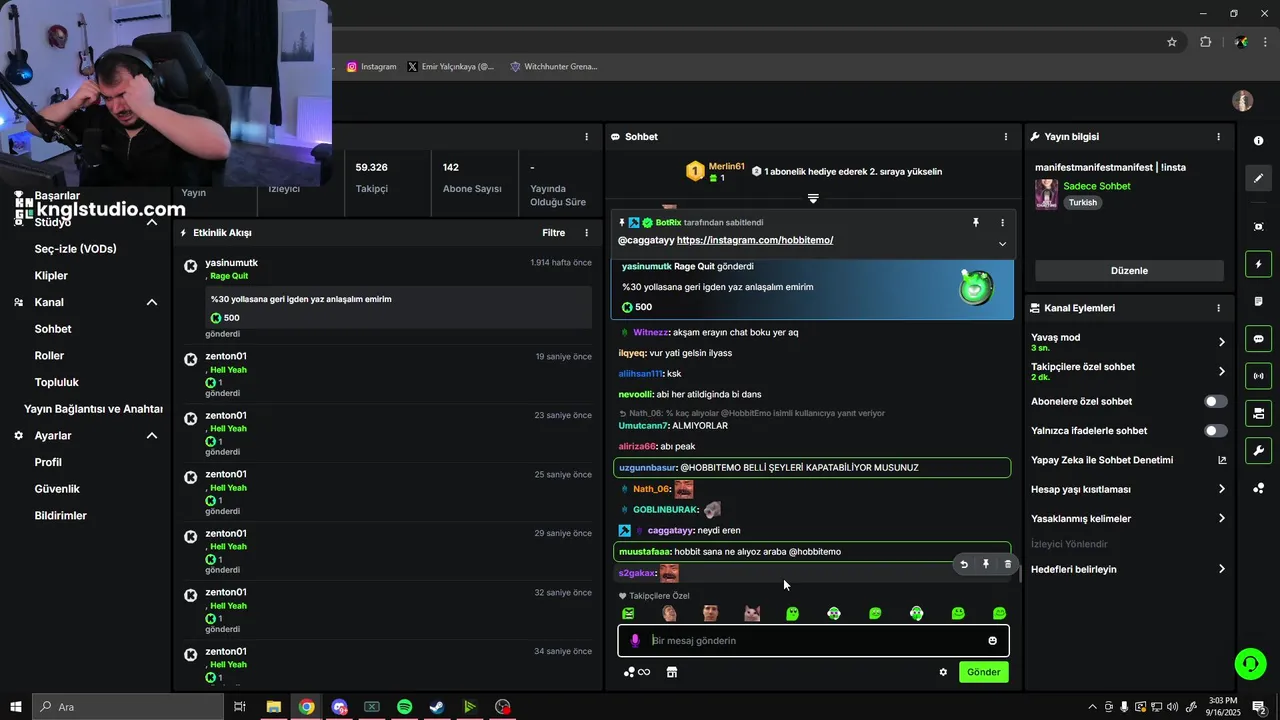Click the profile avatar at top right
This screenshot has height=720, width=1280.
click(x=1243, y=101)
